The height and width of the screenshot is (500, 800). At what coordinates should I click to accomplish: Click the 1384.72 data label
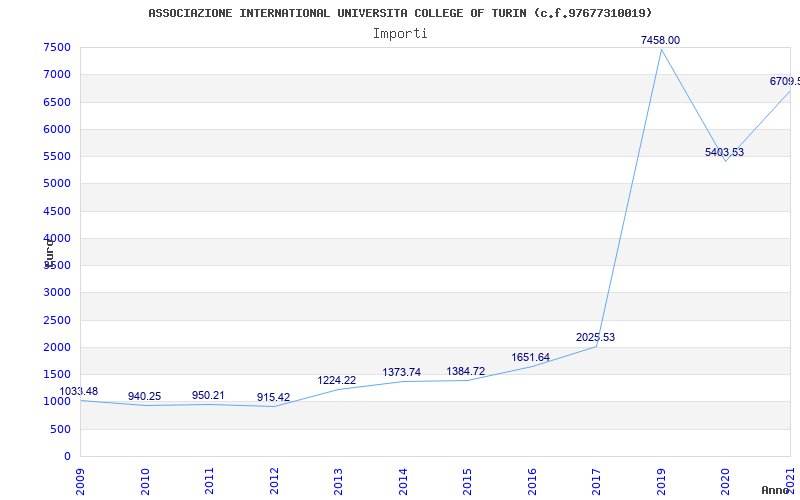tap(466, 371)
